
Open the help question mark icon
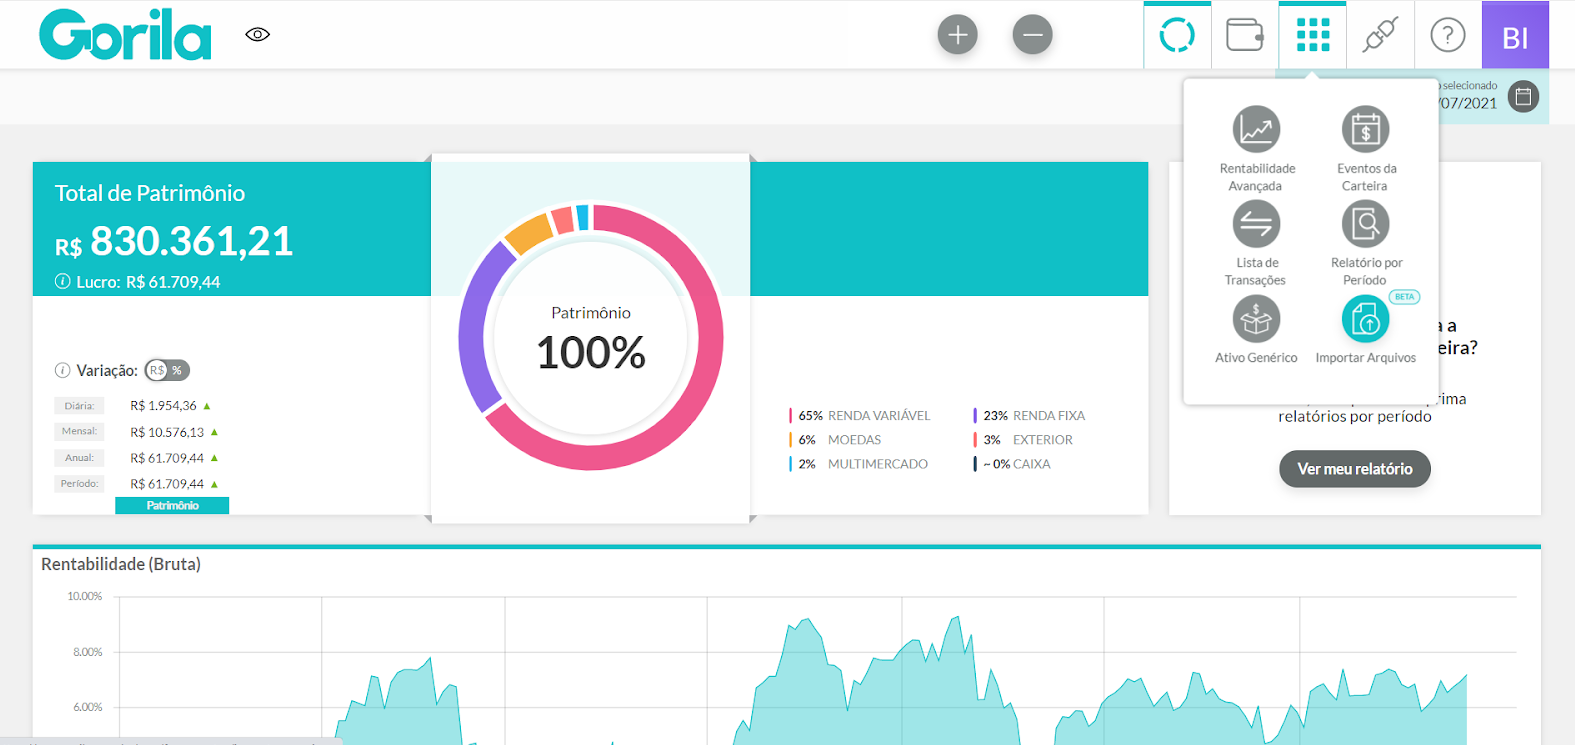[1447, 35]
